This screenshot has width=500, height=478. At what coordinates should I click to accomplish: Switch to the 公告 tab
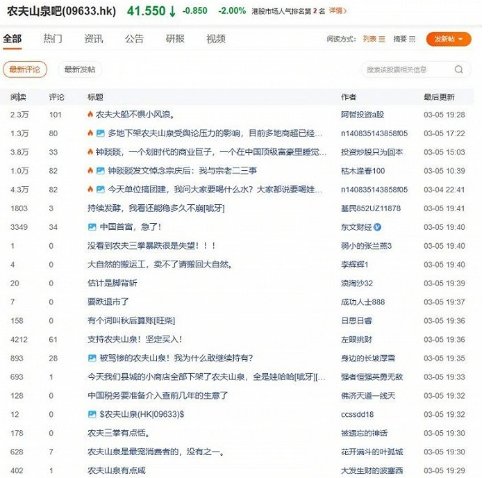coord(134,39)
